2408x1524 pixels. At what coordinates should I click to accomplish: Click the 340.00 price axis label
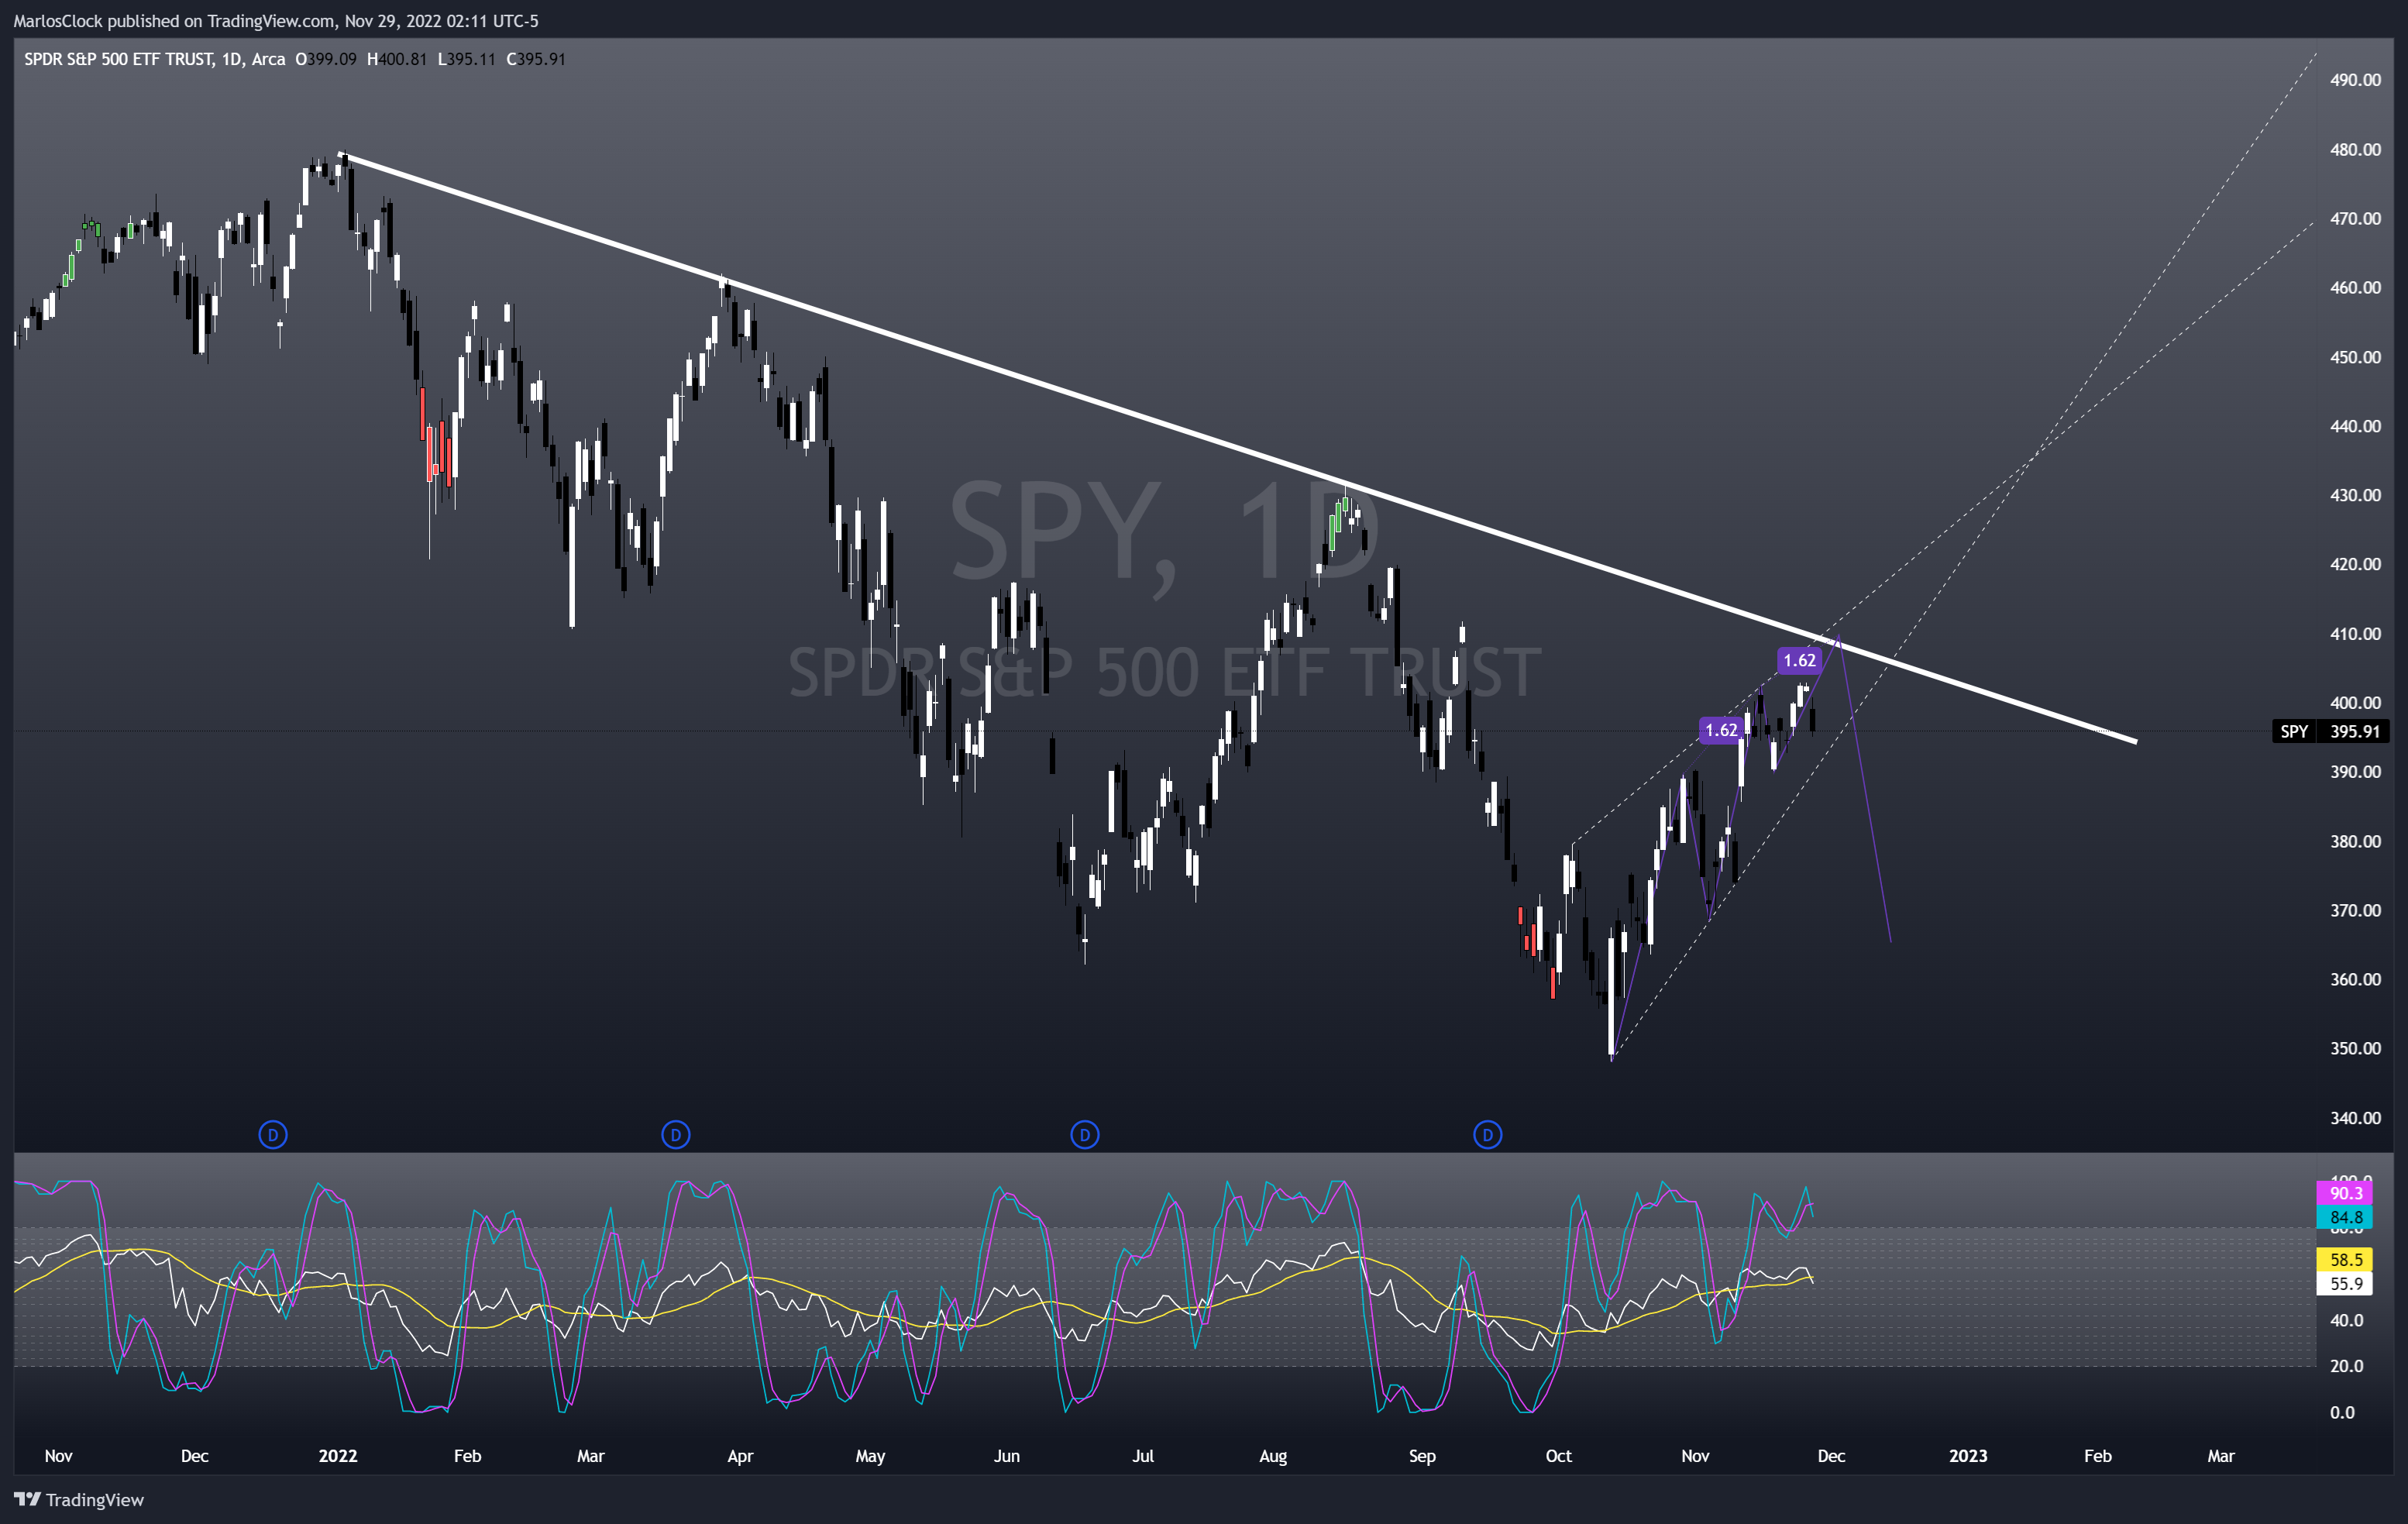pyautogui.click(x=2355, y=1117)
